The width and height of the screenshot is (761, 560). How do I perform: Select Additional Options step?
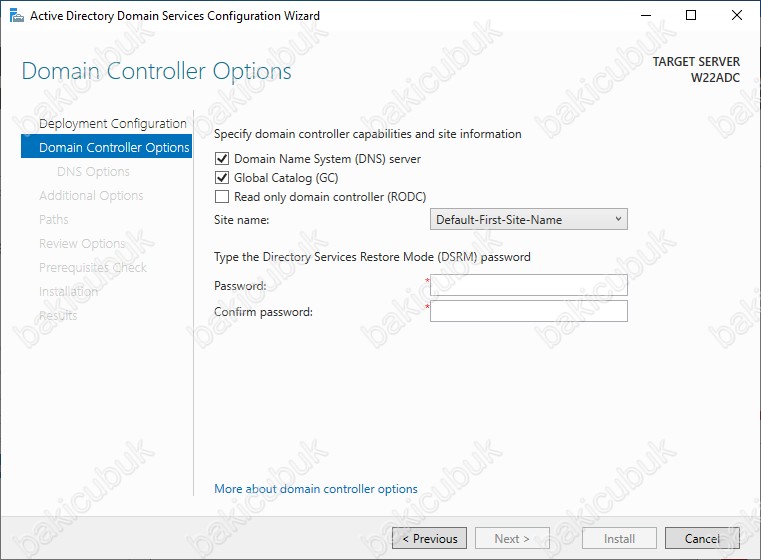click(x=91, y=196)
